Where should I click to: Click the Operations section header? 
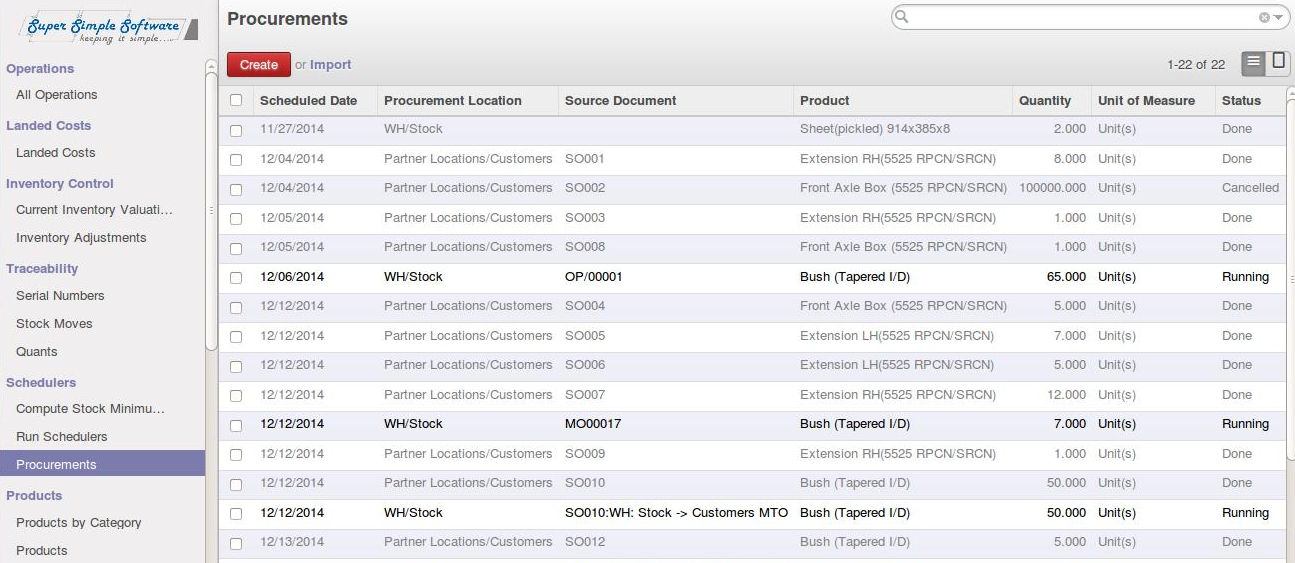click(x=40, y=69)
